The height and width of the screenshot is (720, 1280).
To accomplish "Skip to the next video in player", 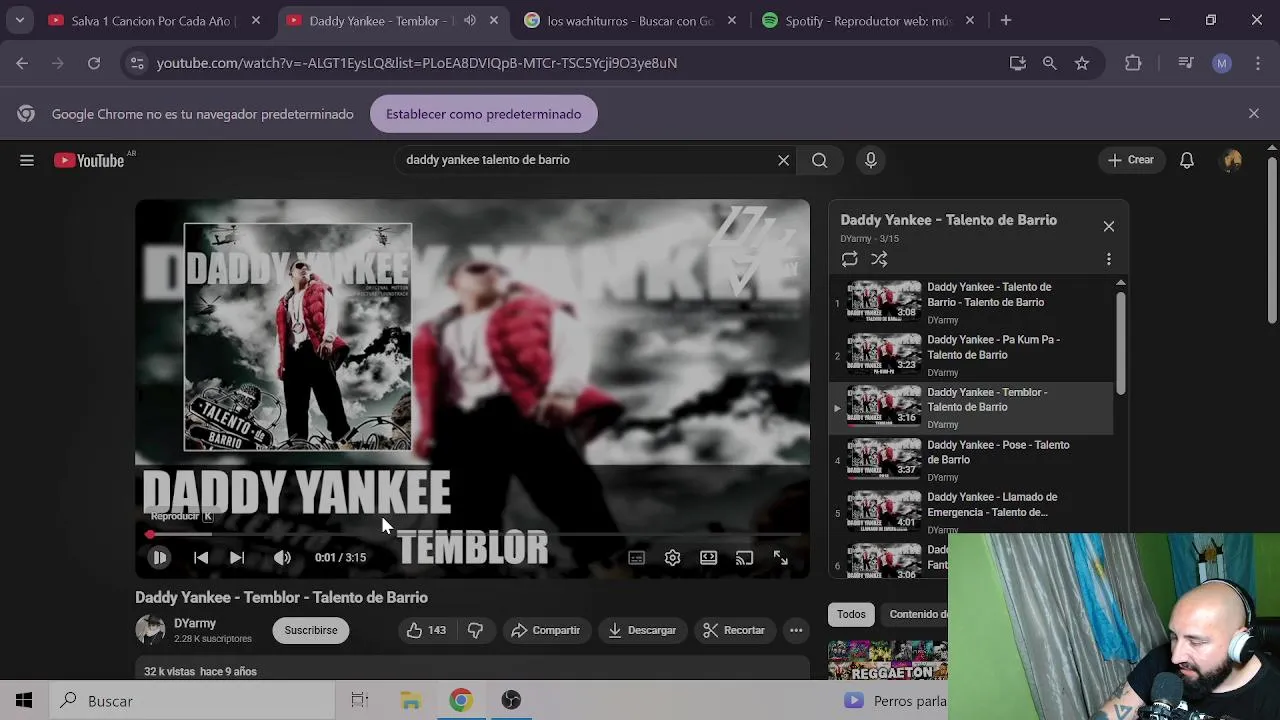I will (237, 558).
